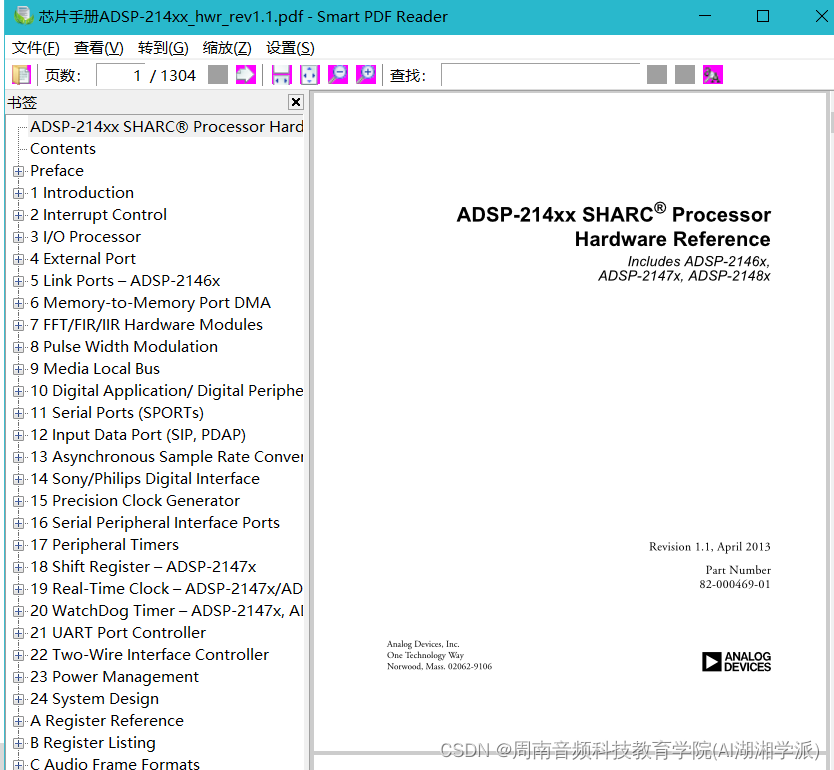Open the Contents bookmark

tap(63, 149)
